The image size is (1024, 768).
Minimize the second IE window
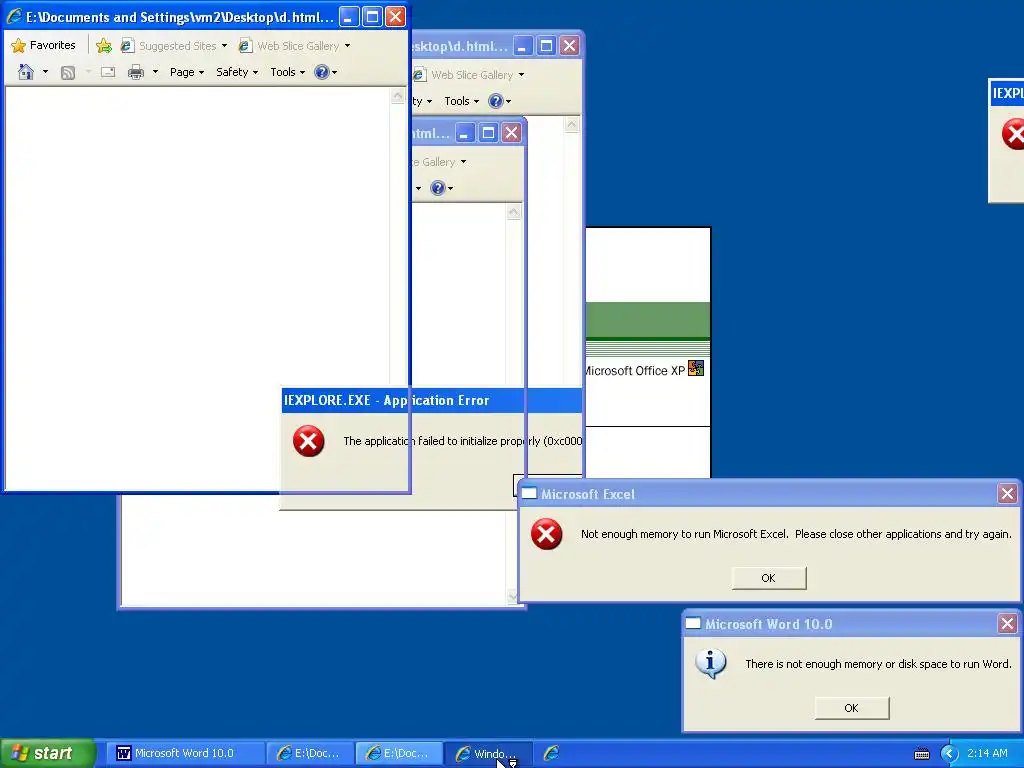[522, 46]
